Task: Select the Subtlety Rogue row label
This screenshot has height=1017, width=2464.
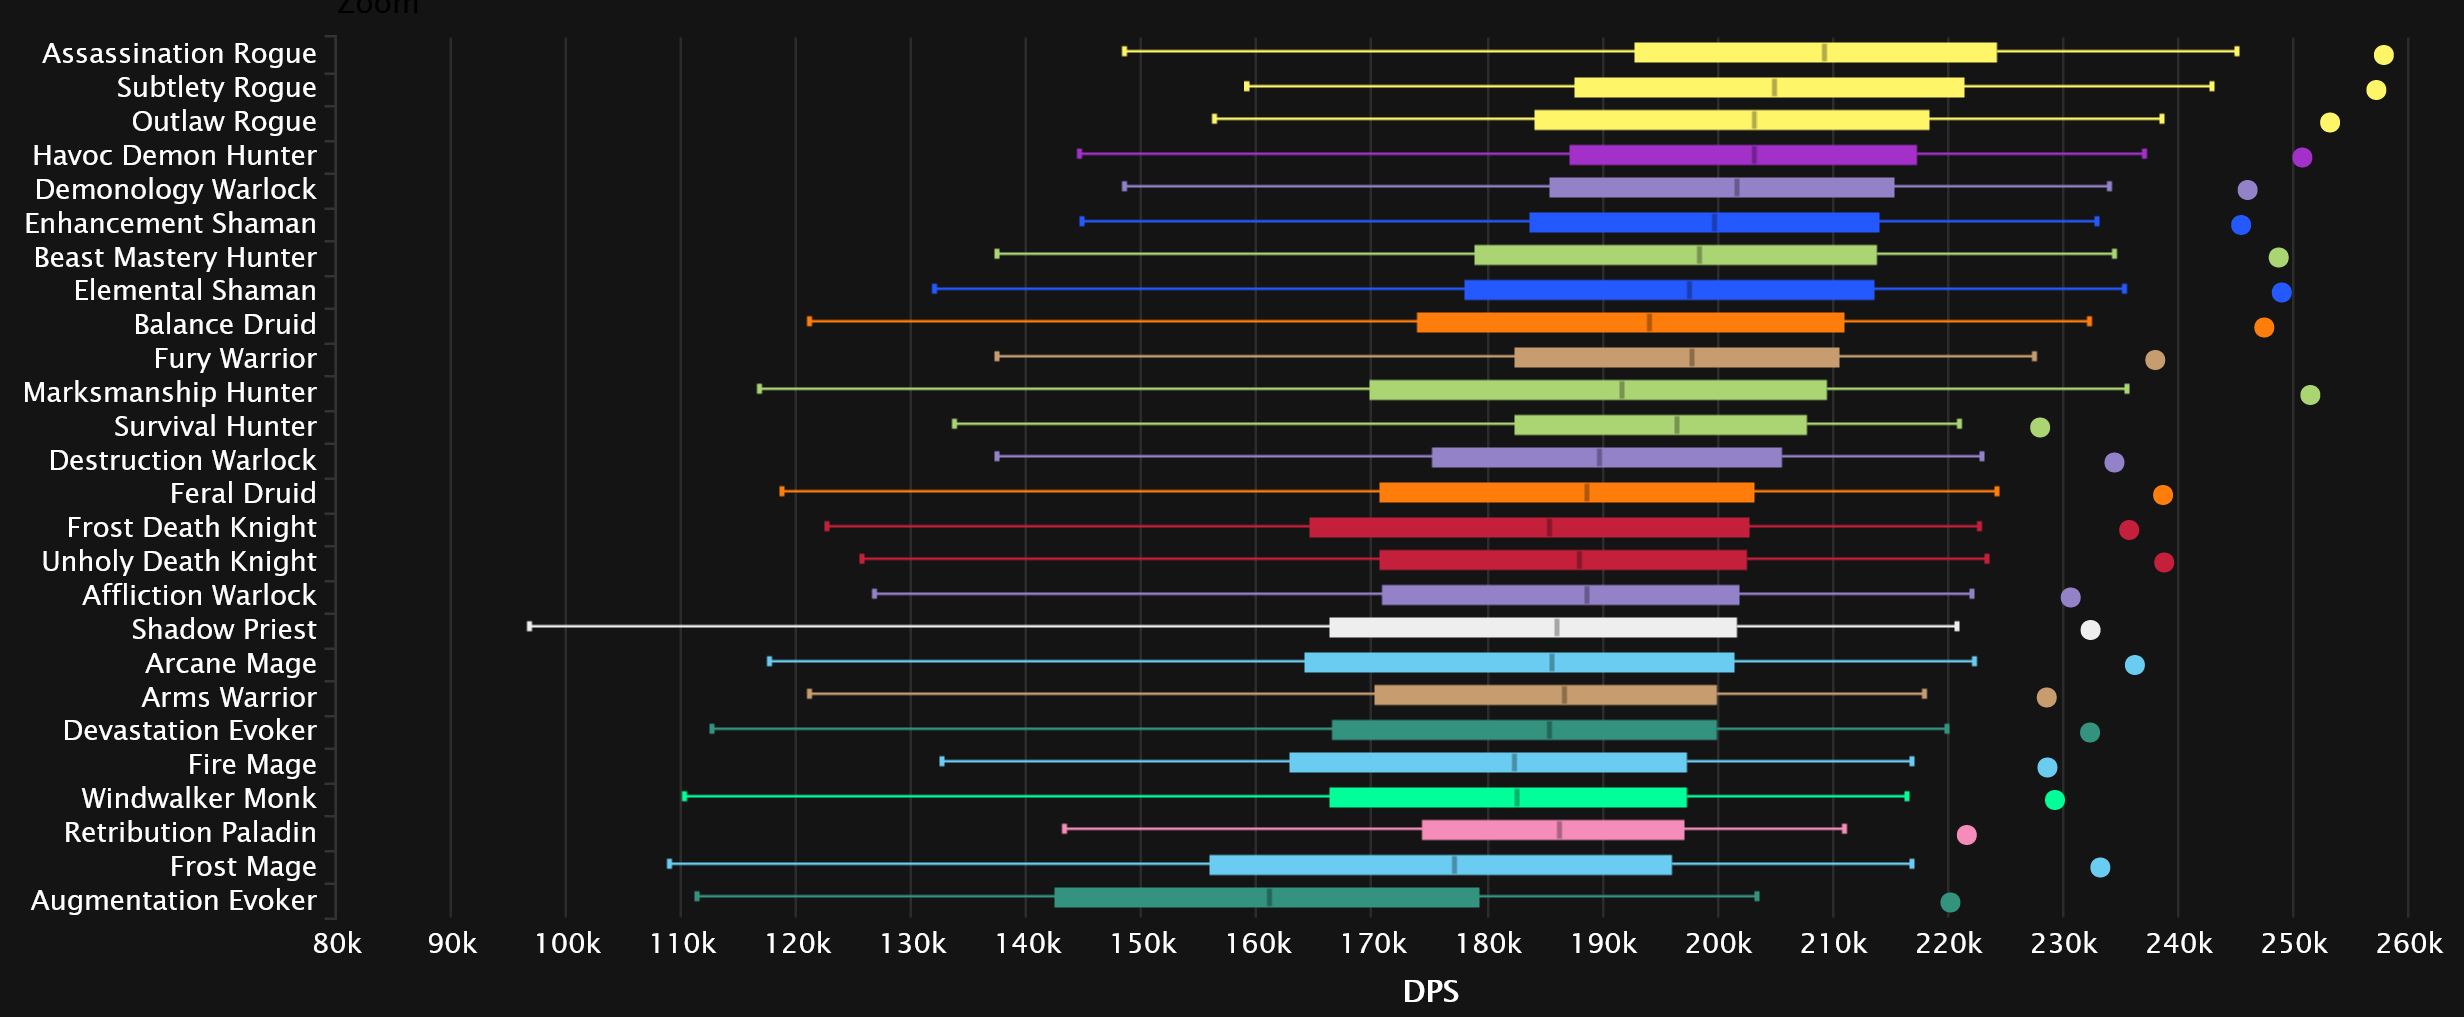Action: click(216, 87)
